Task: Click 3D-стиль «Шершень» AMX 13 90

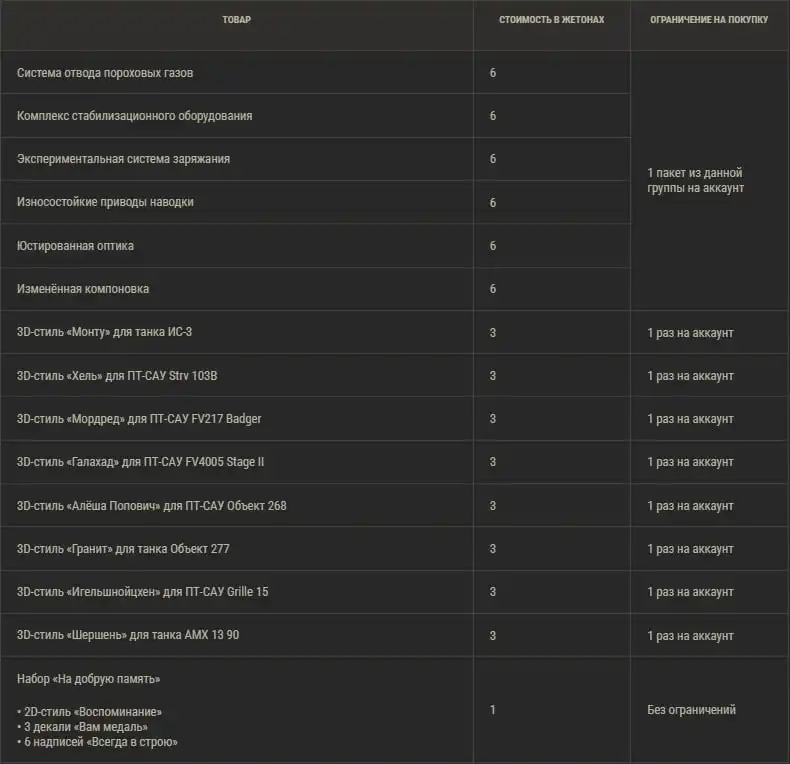Action: tap(128, 635)
